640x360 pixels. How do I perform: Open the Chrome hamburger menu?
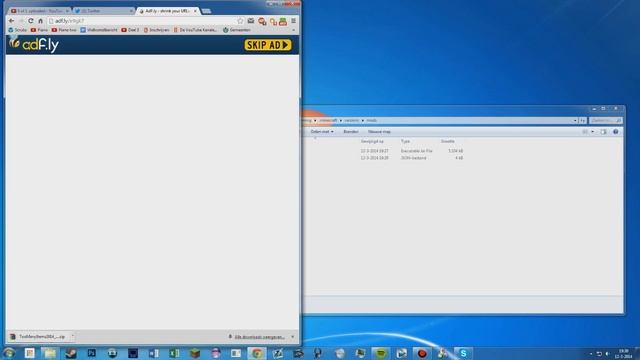[293, 21]
